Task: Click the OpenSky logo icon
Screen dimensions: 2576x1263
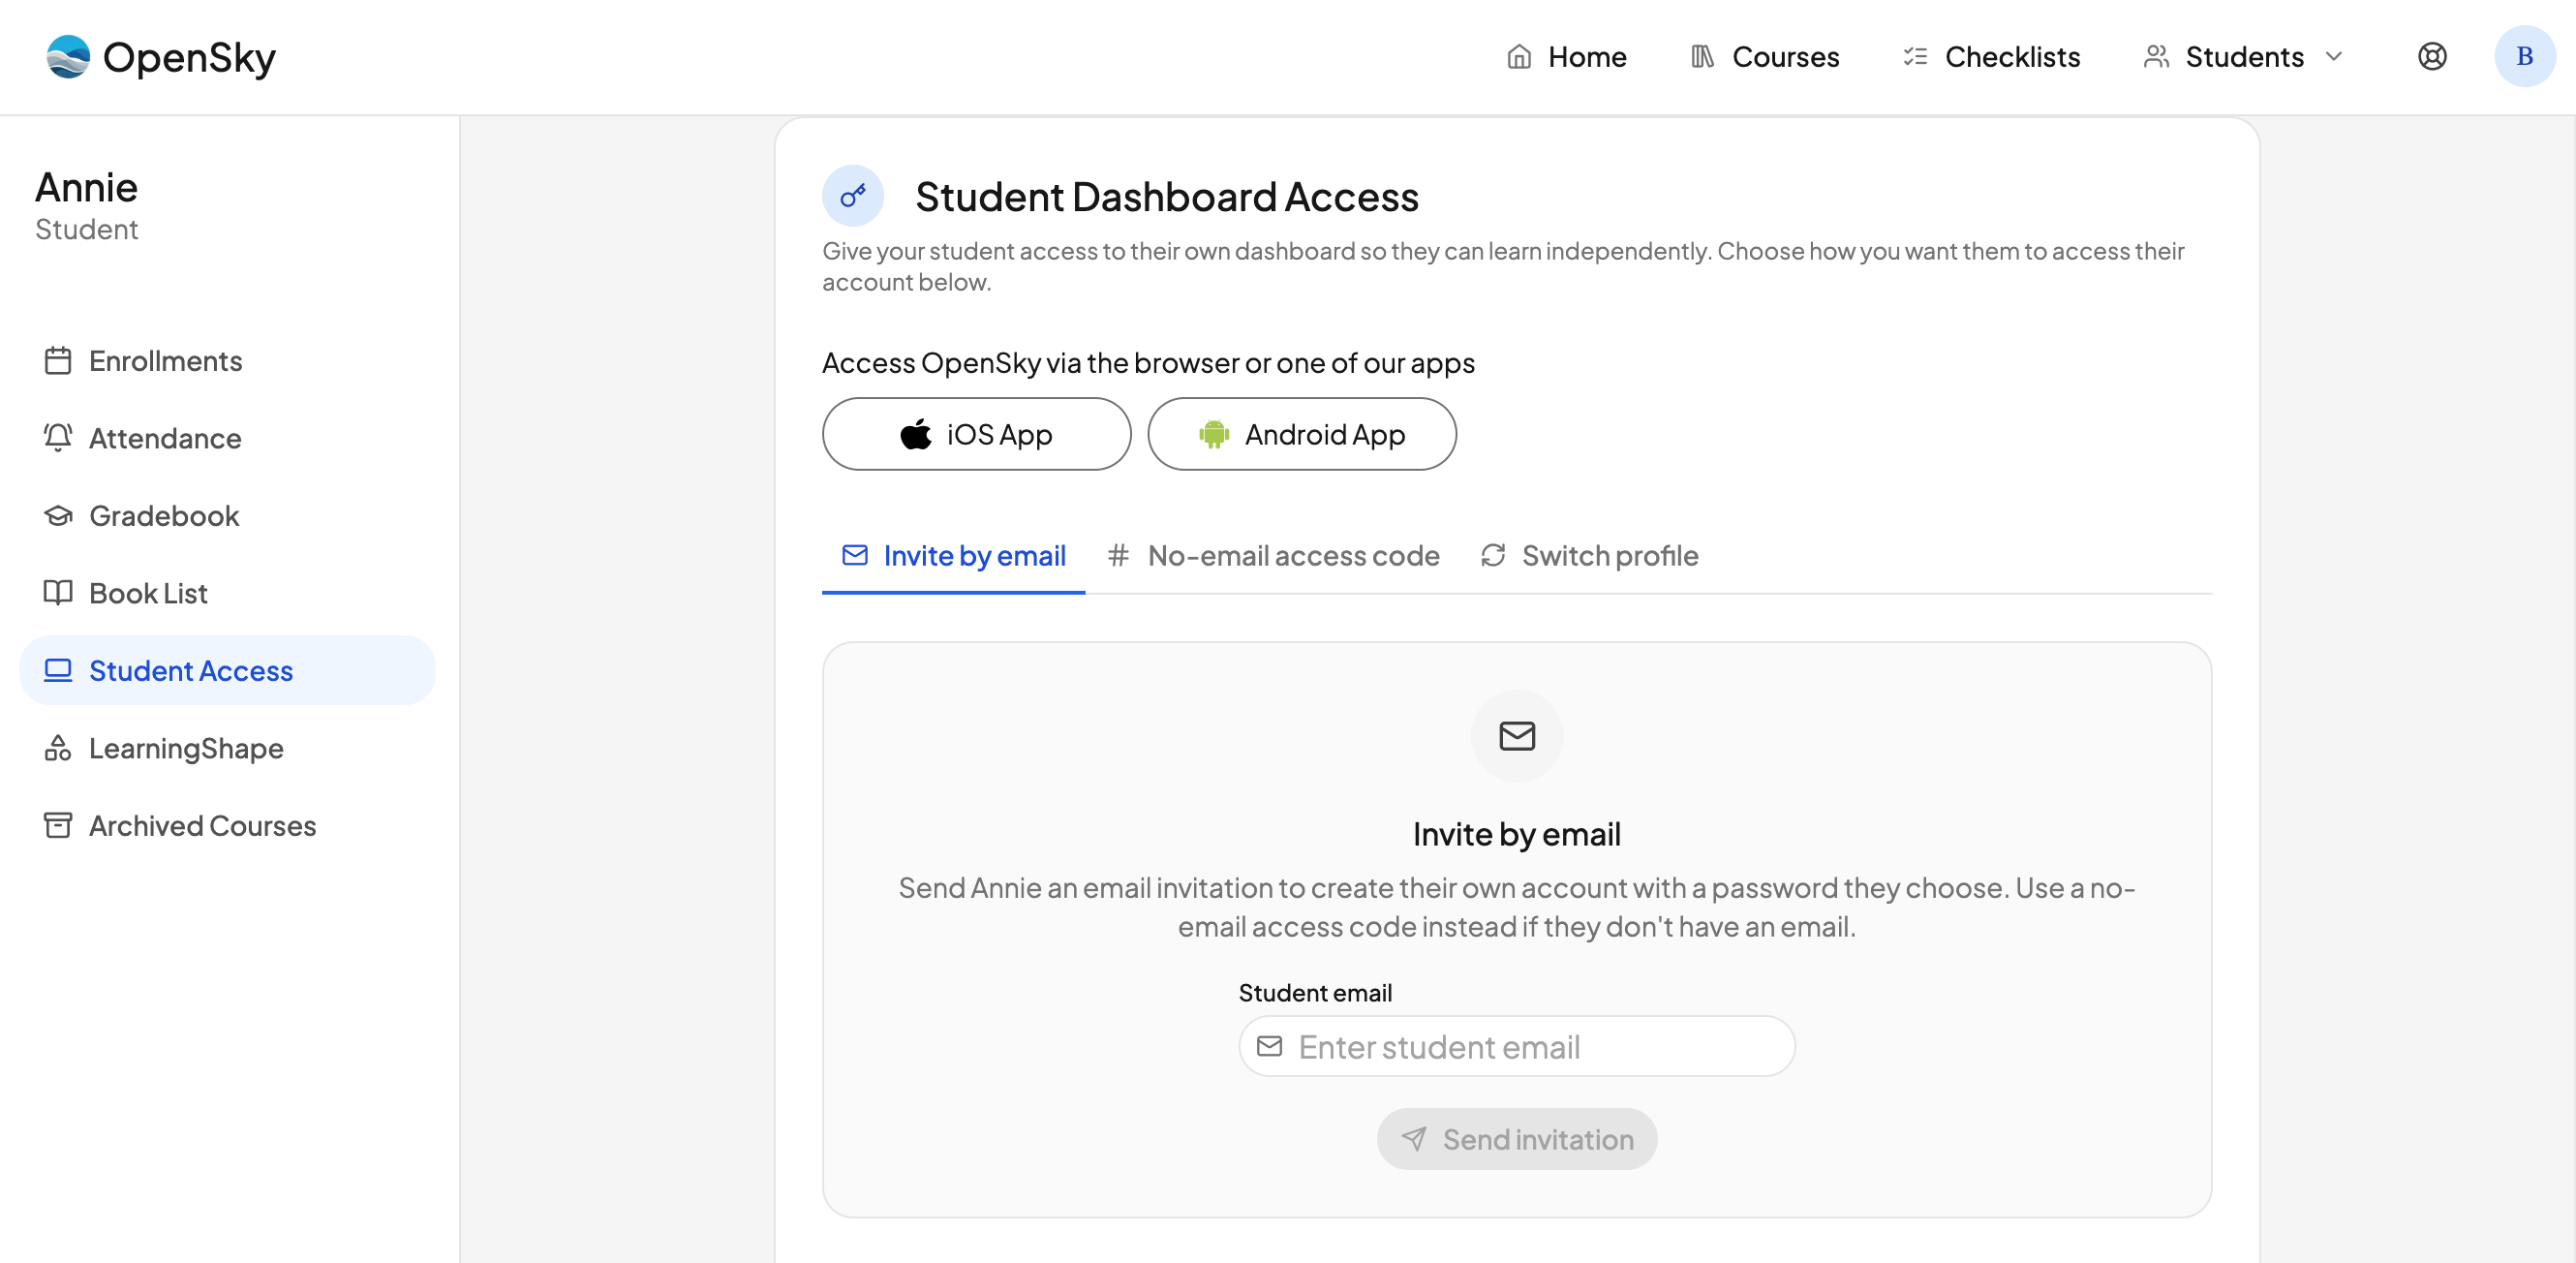Action: coord(68,56)
